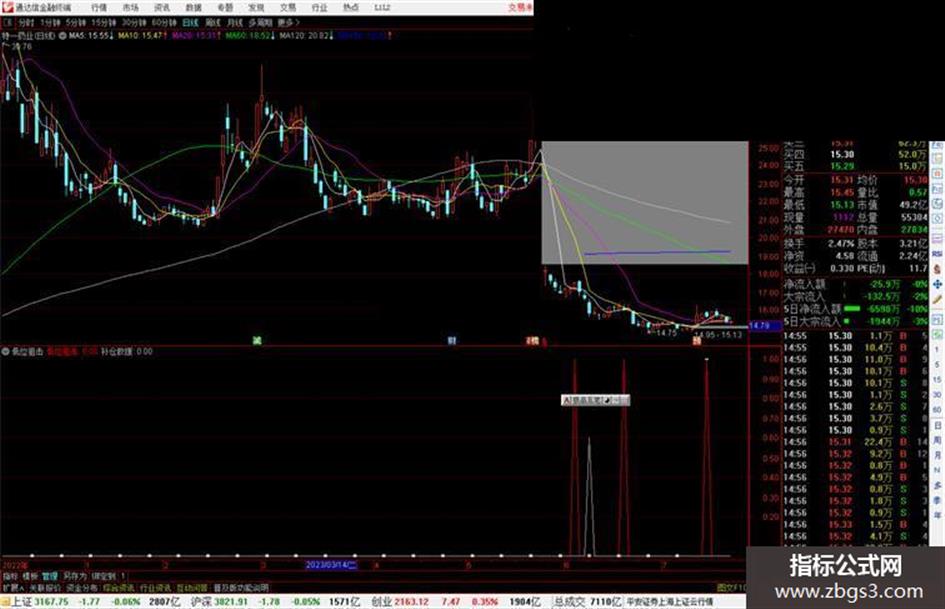This screenshot has width=945, height=609.
Task: Click the 买五 price 15.29 row
Action: coord(855,166)
